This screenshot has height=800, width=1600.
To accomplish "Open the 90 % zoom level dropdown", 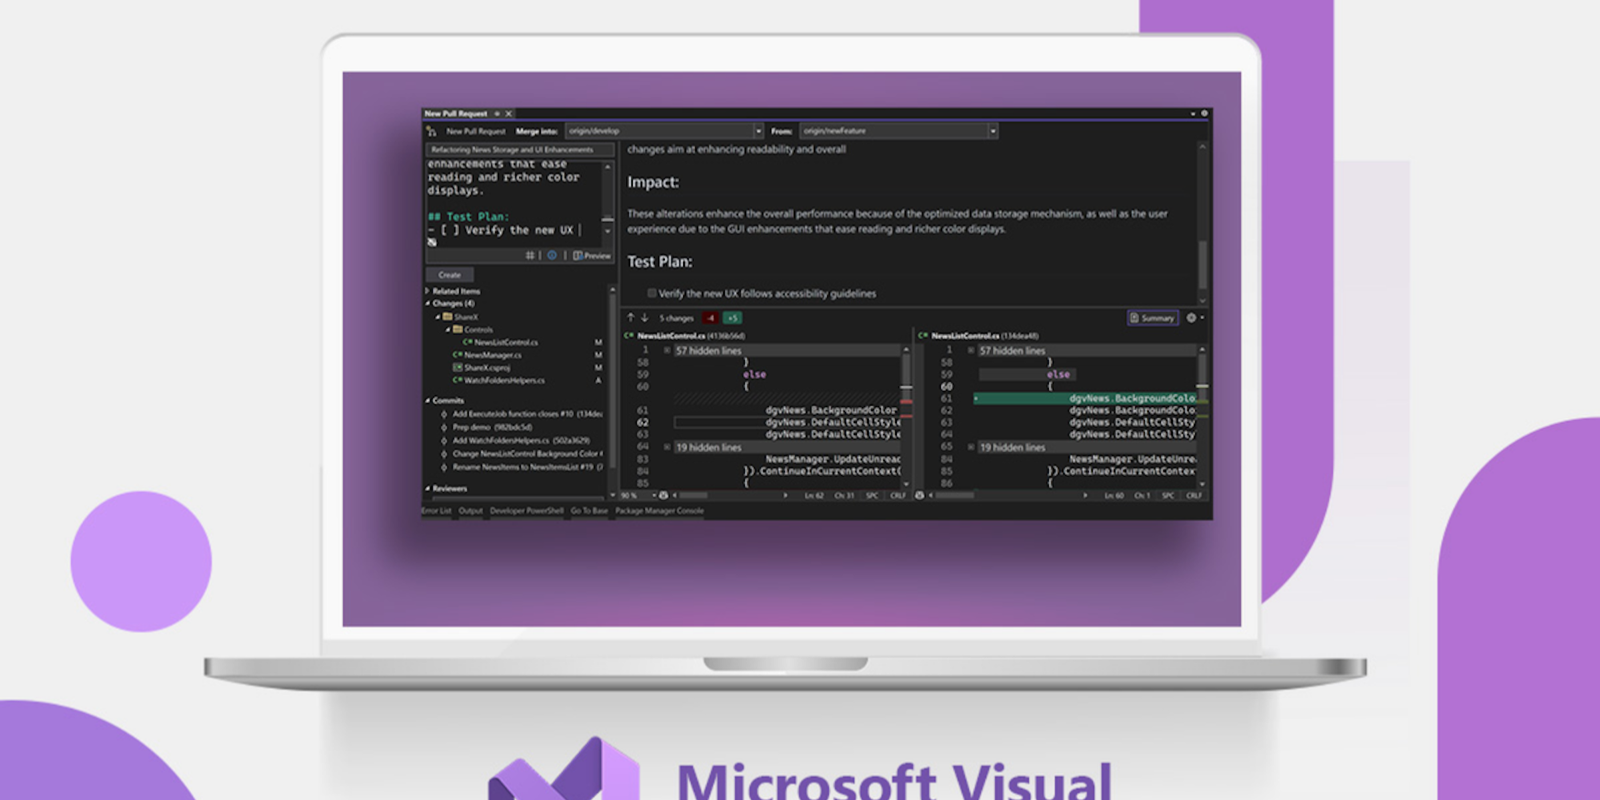I will pos(637,495).
